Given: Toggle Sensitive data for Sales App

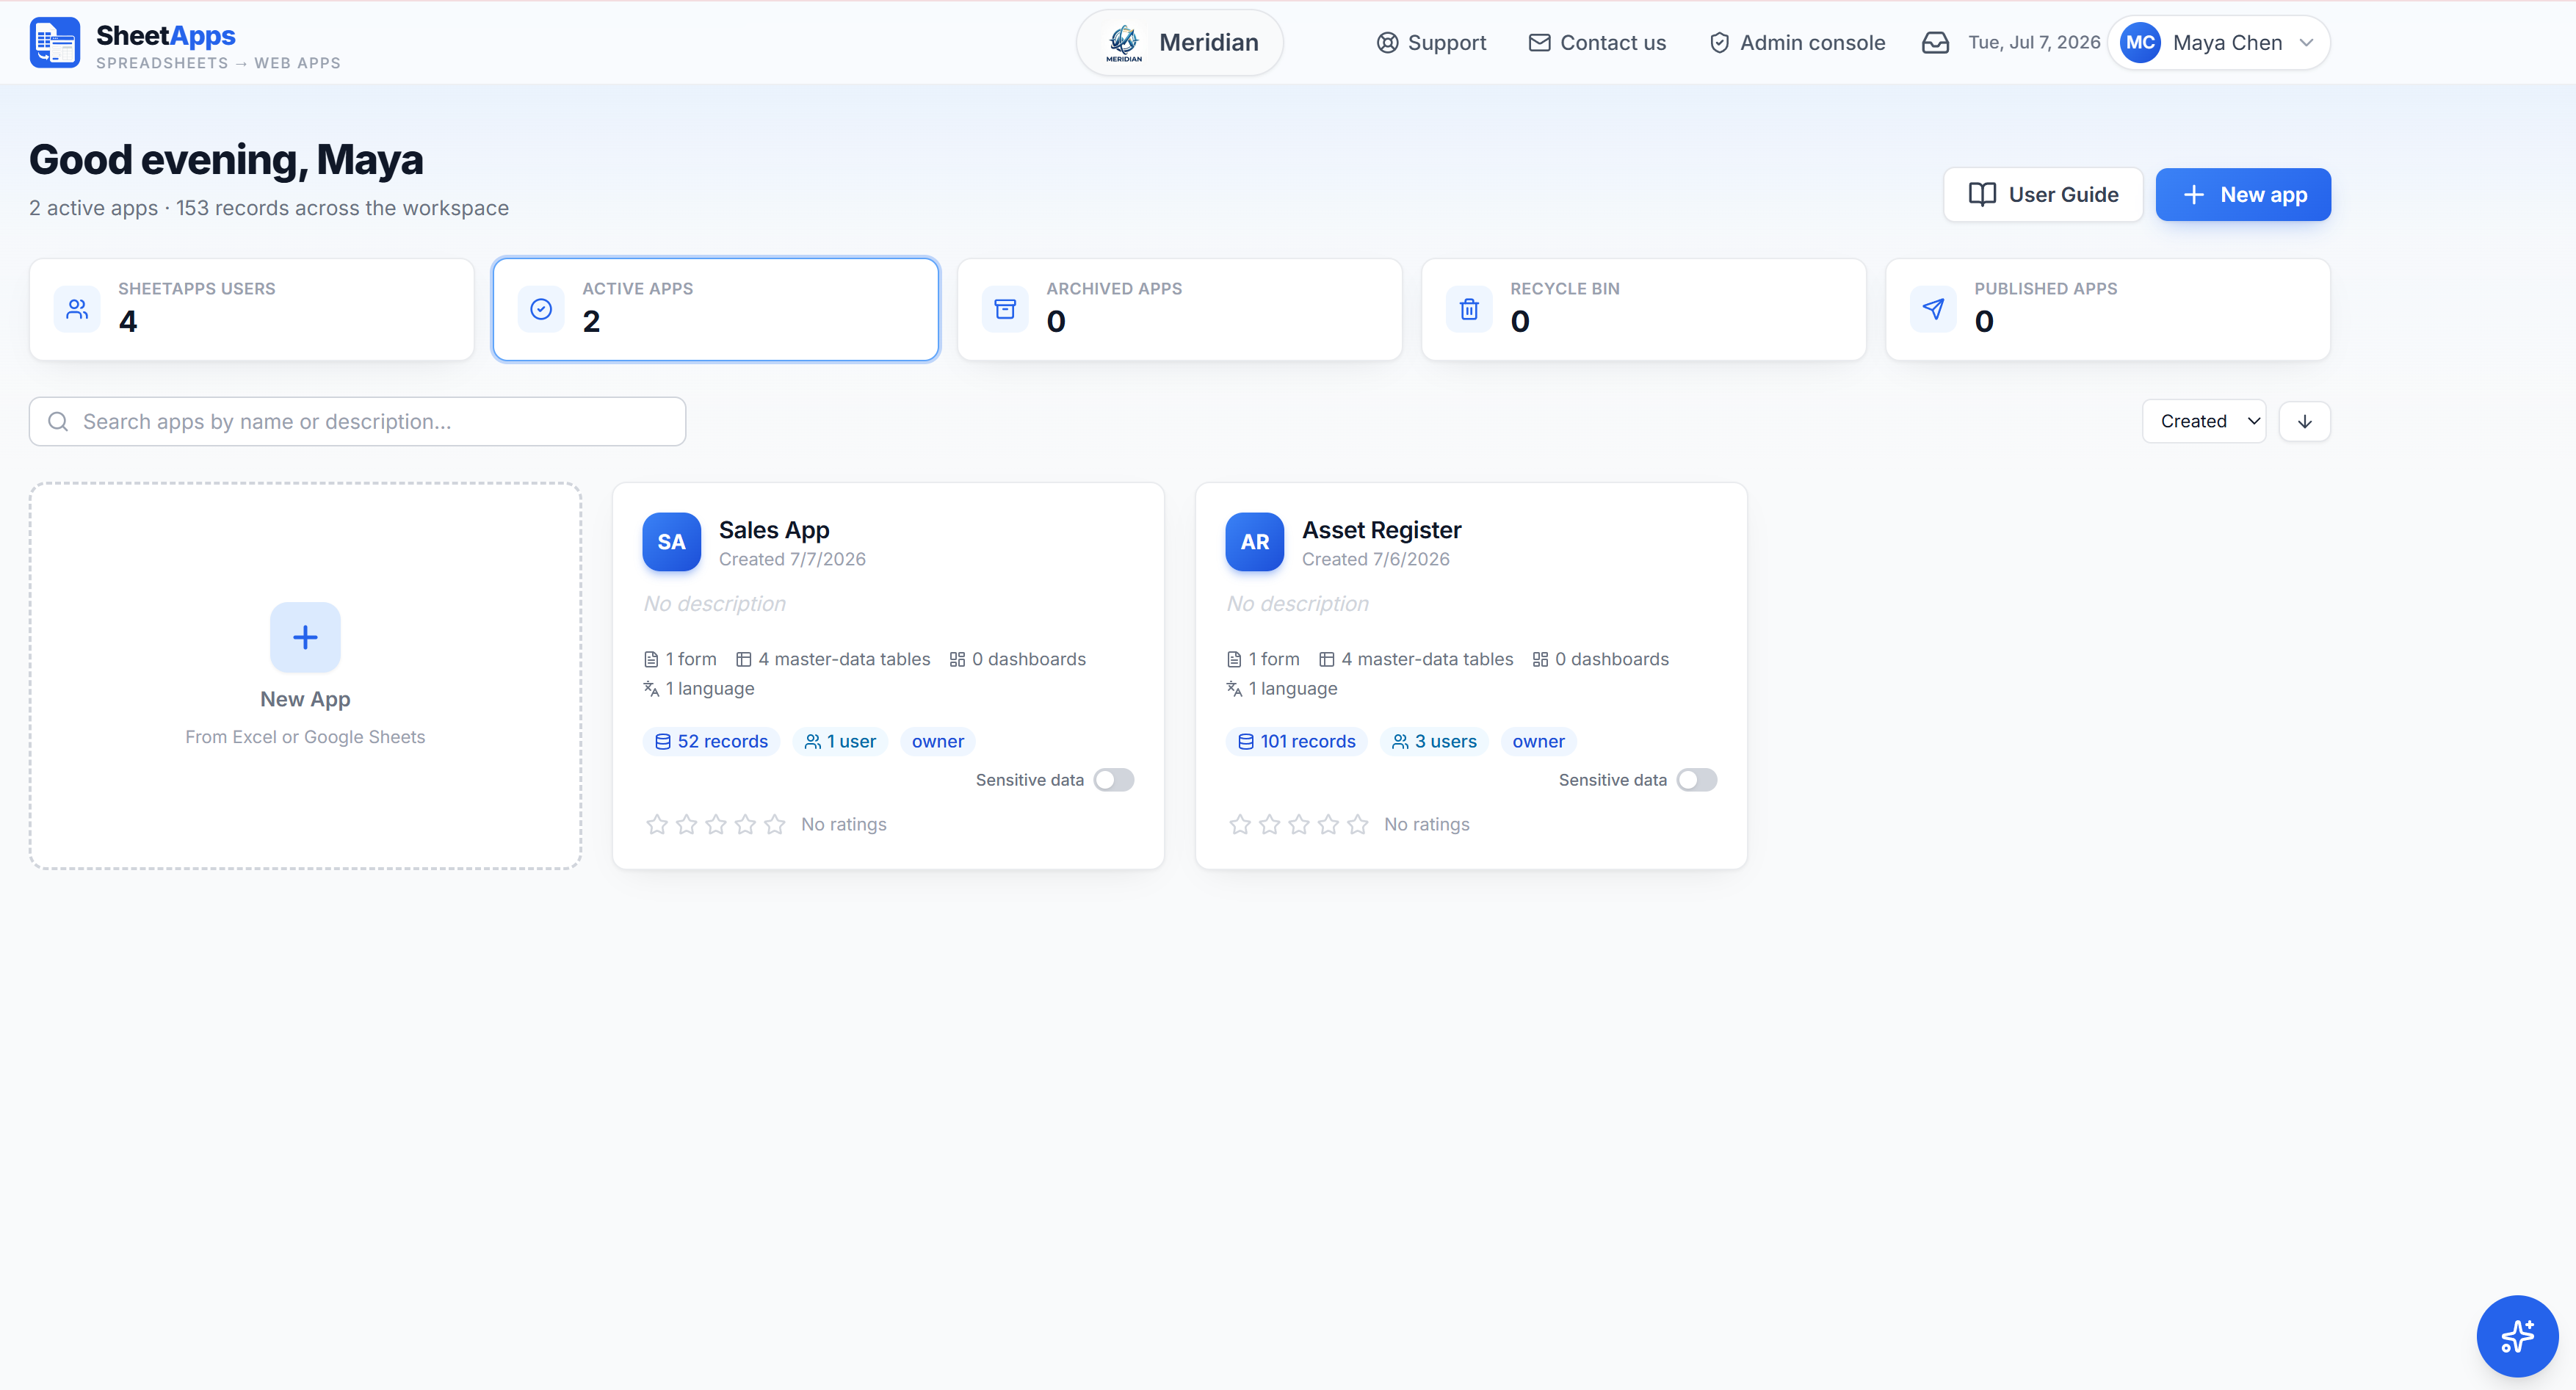Looking at the screenshot, I should pos(1114,780).
